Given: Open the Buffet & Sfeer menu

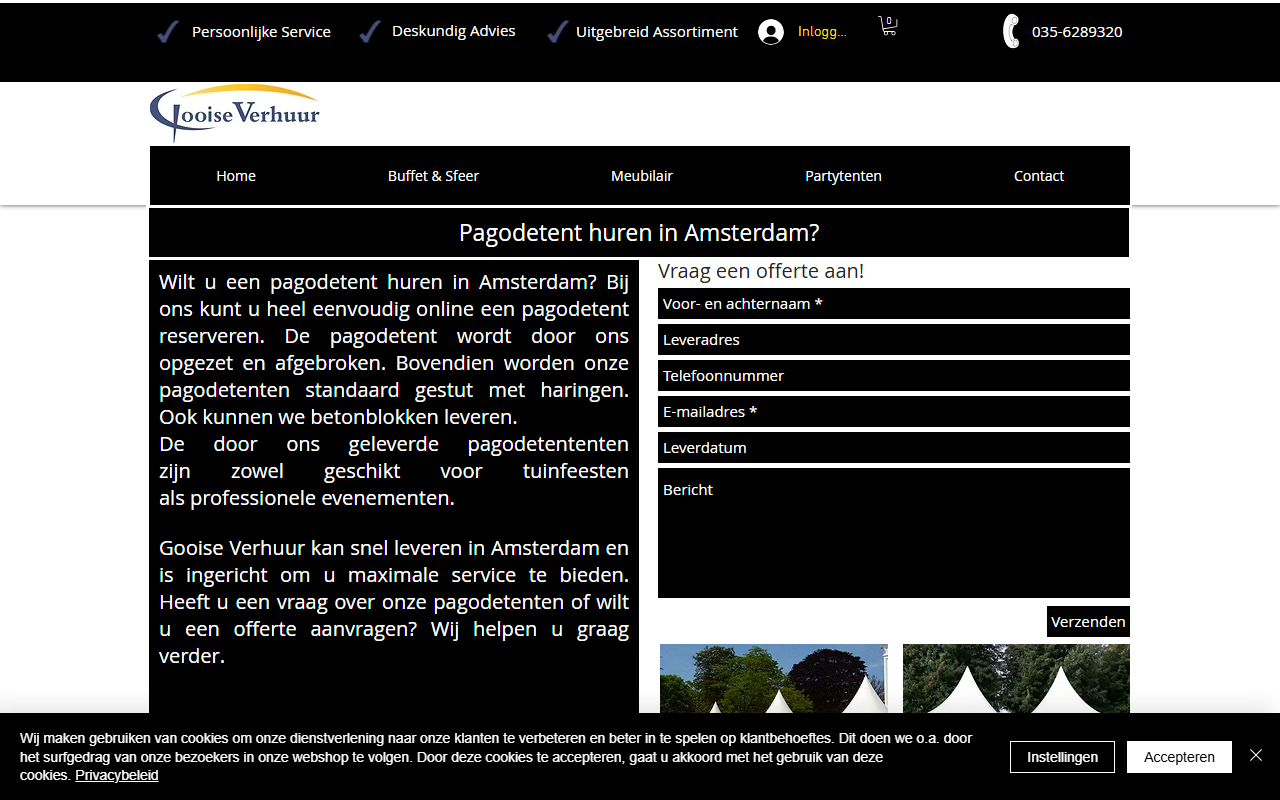Looking at the screenshot, I should (433, 176).
